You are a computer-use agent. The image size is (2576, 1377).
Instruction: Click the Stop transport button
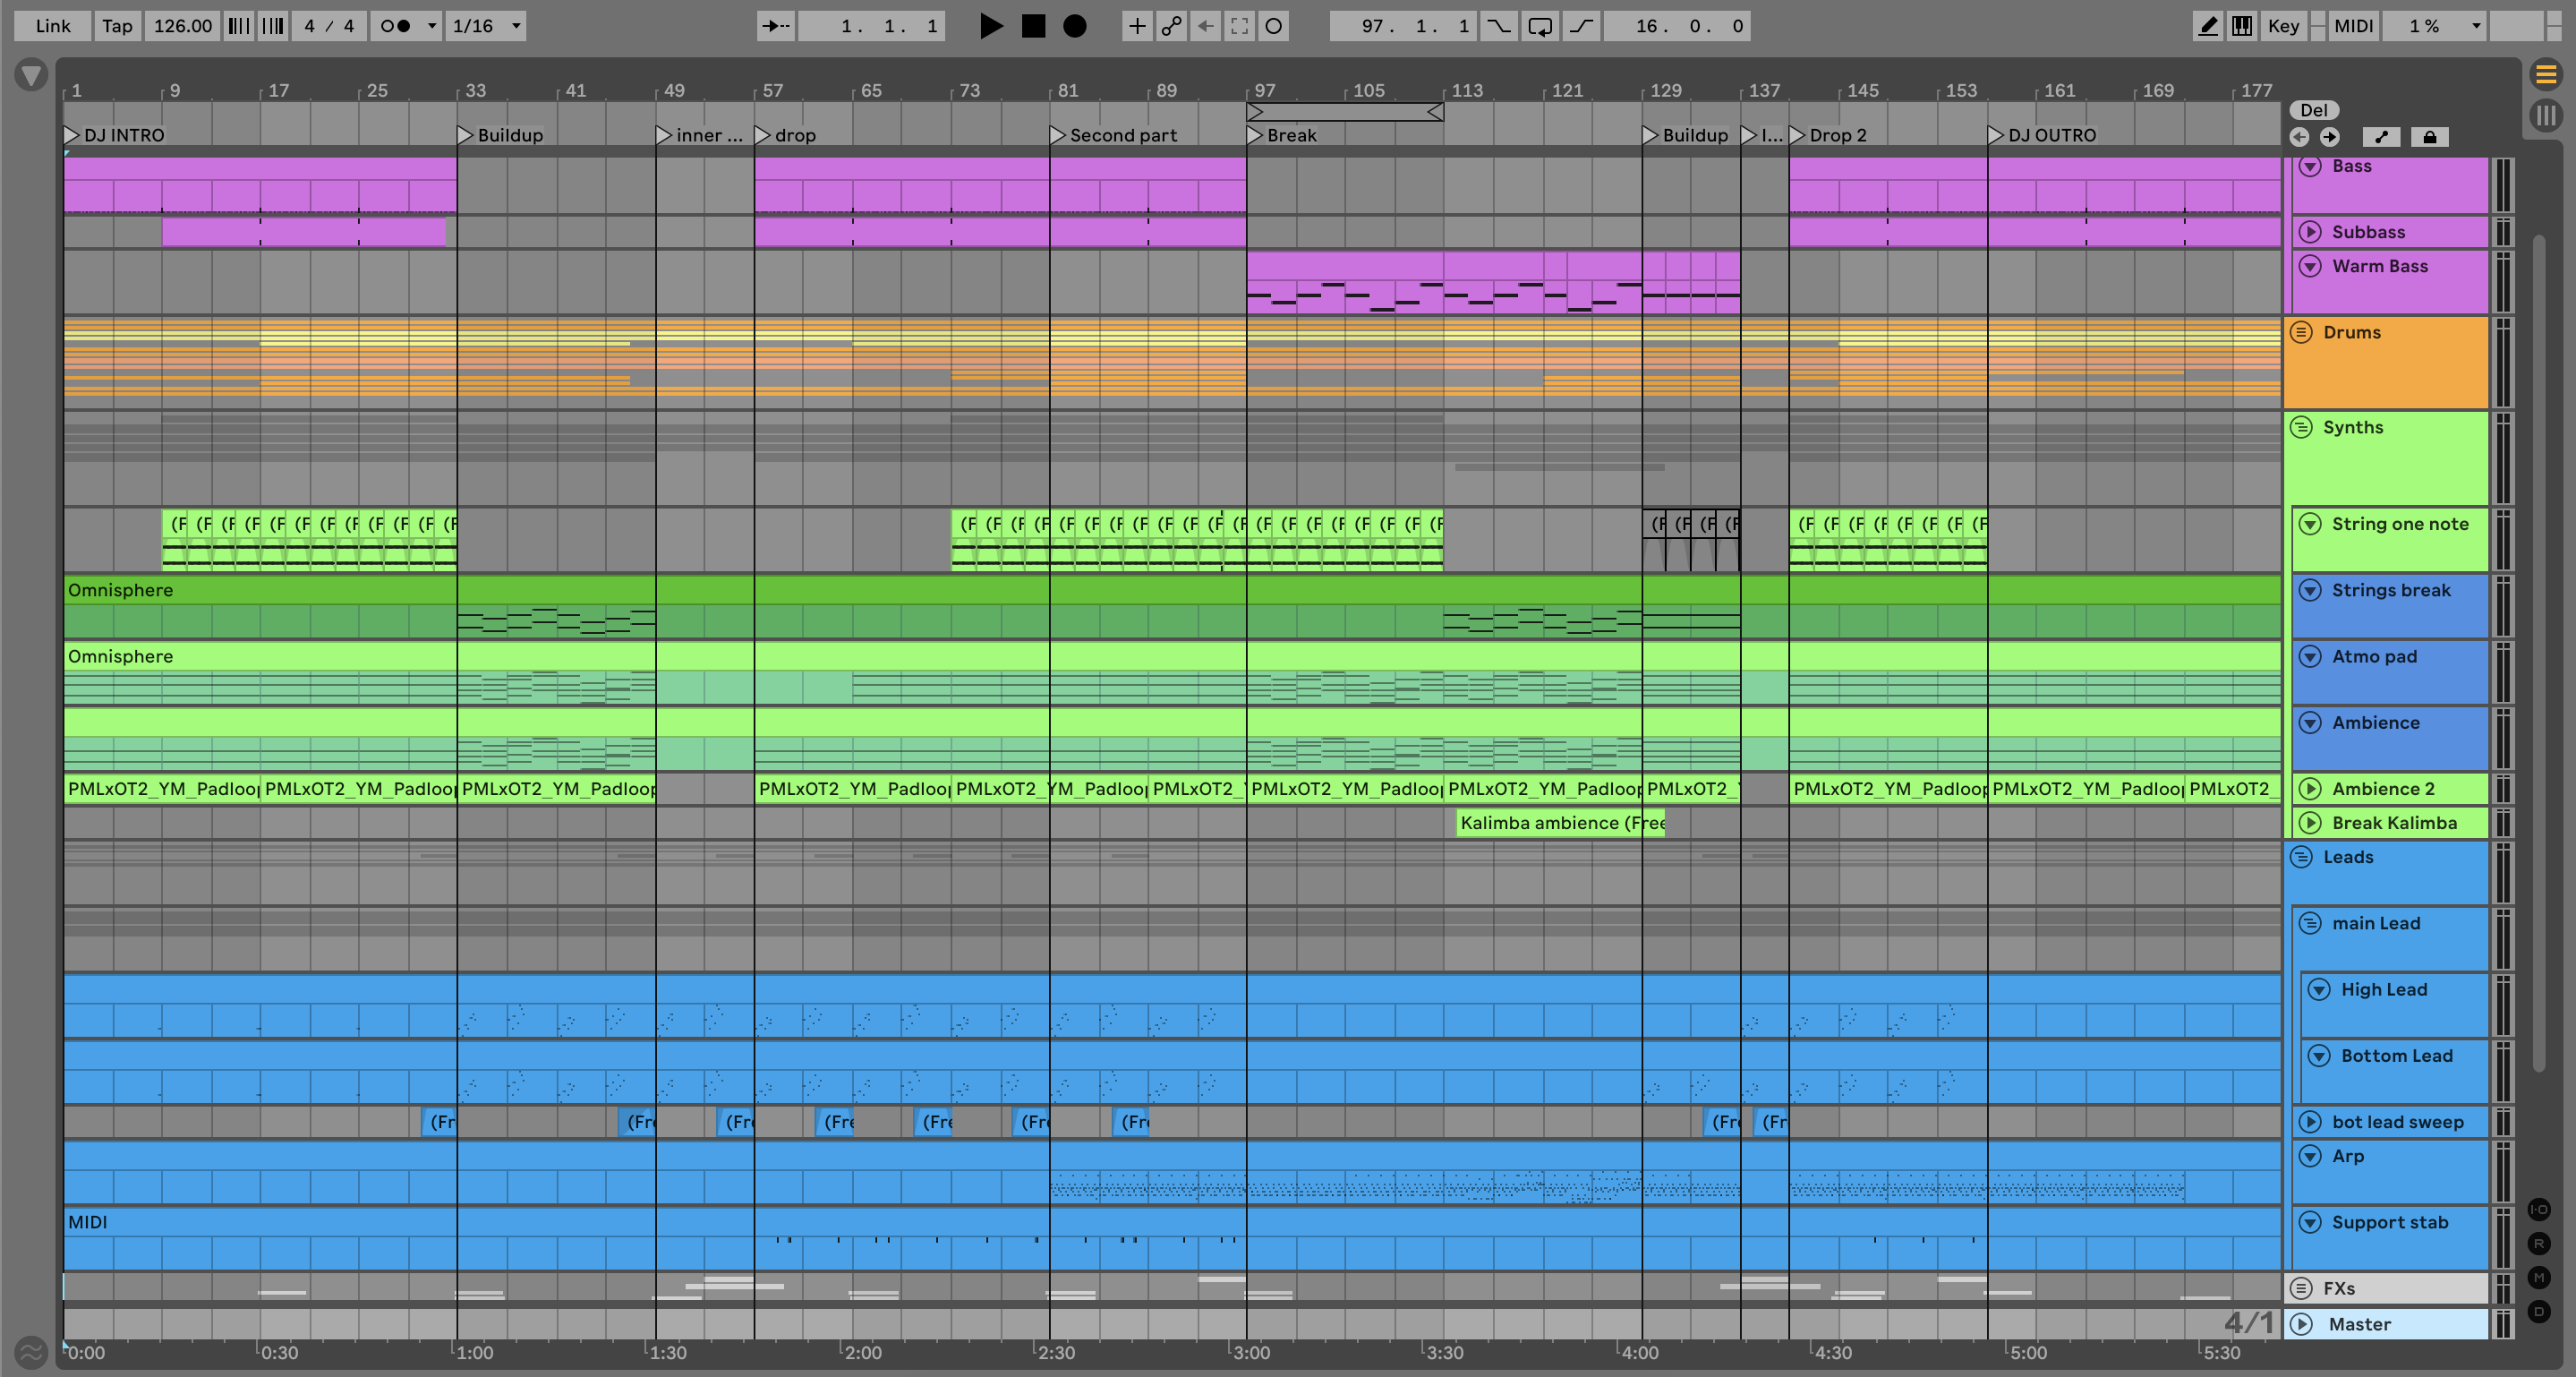point(1033,26)
